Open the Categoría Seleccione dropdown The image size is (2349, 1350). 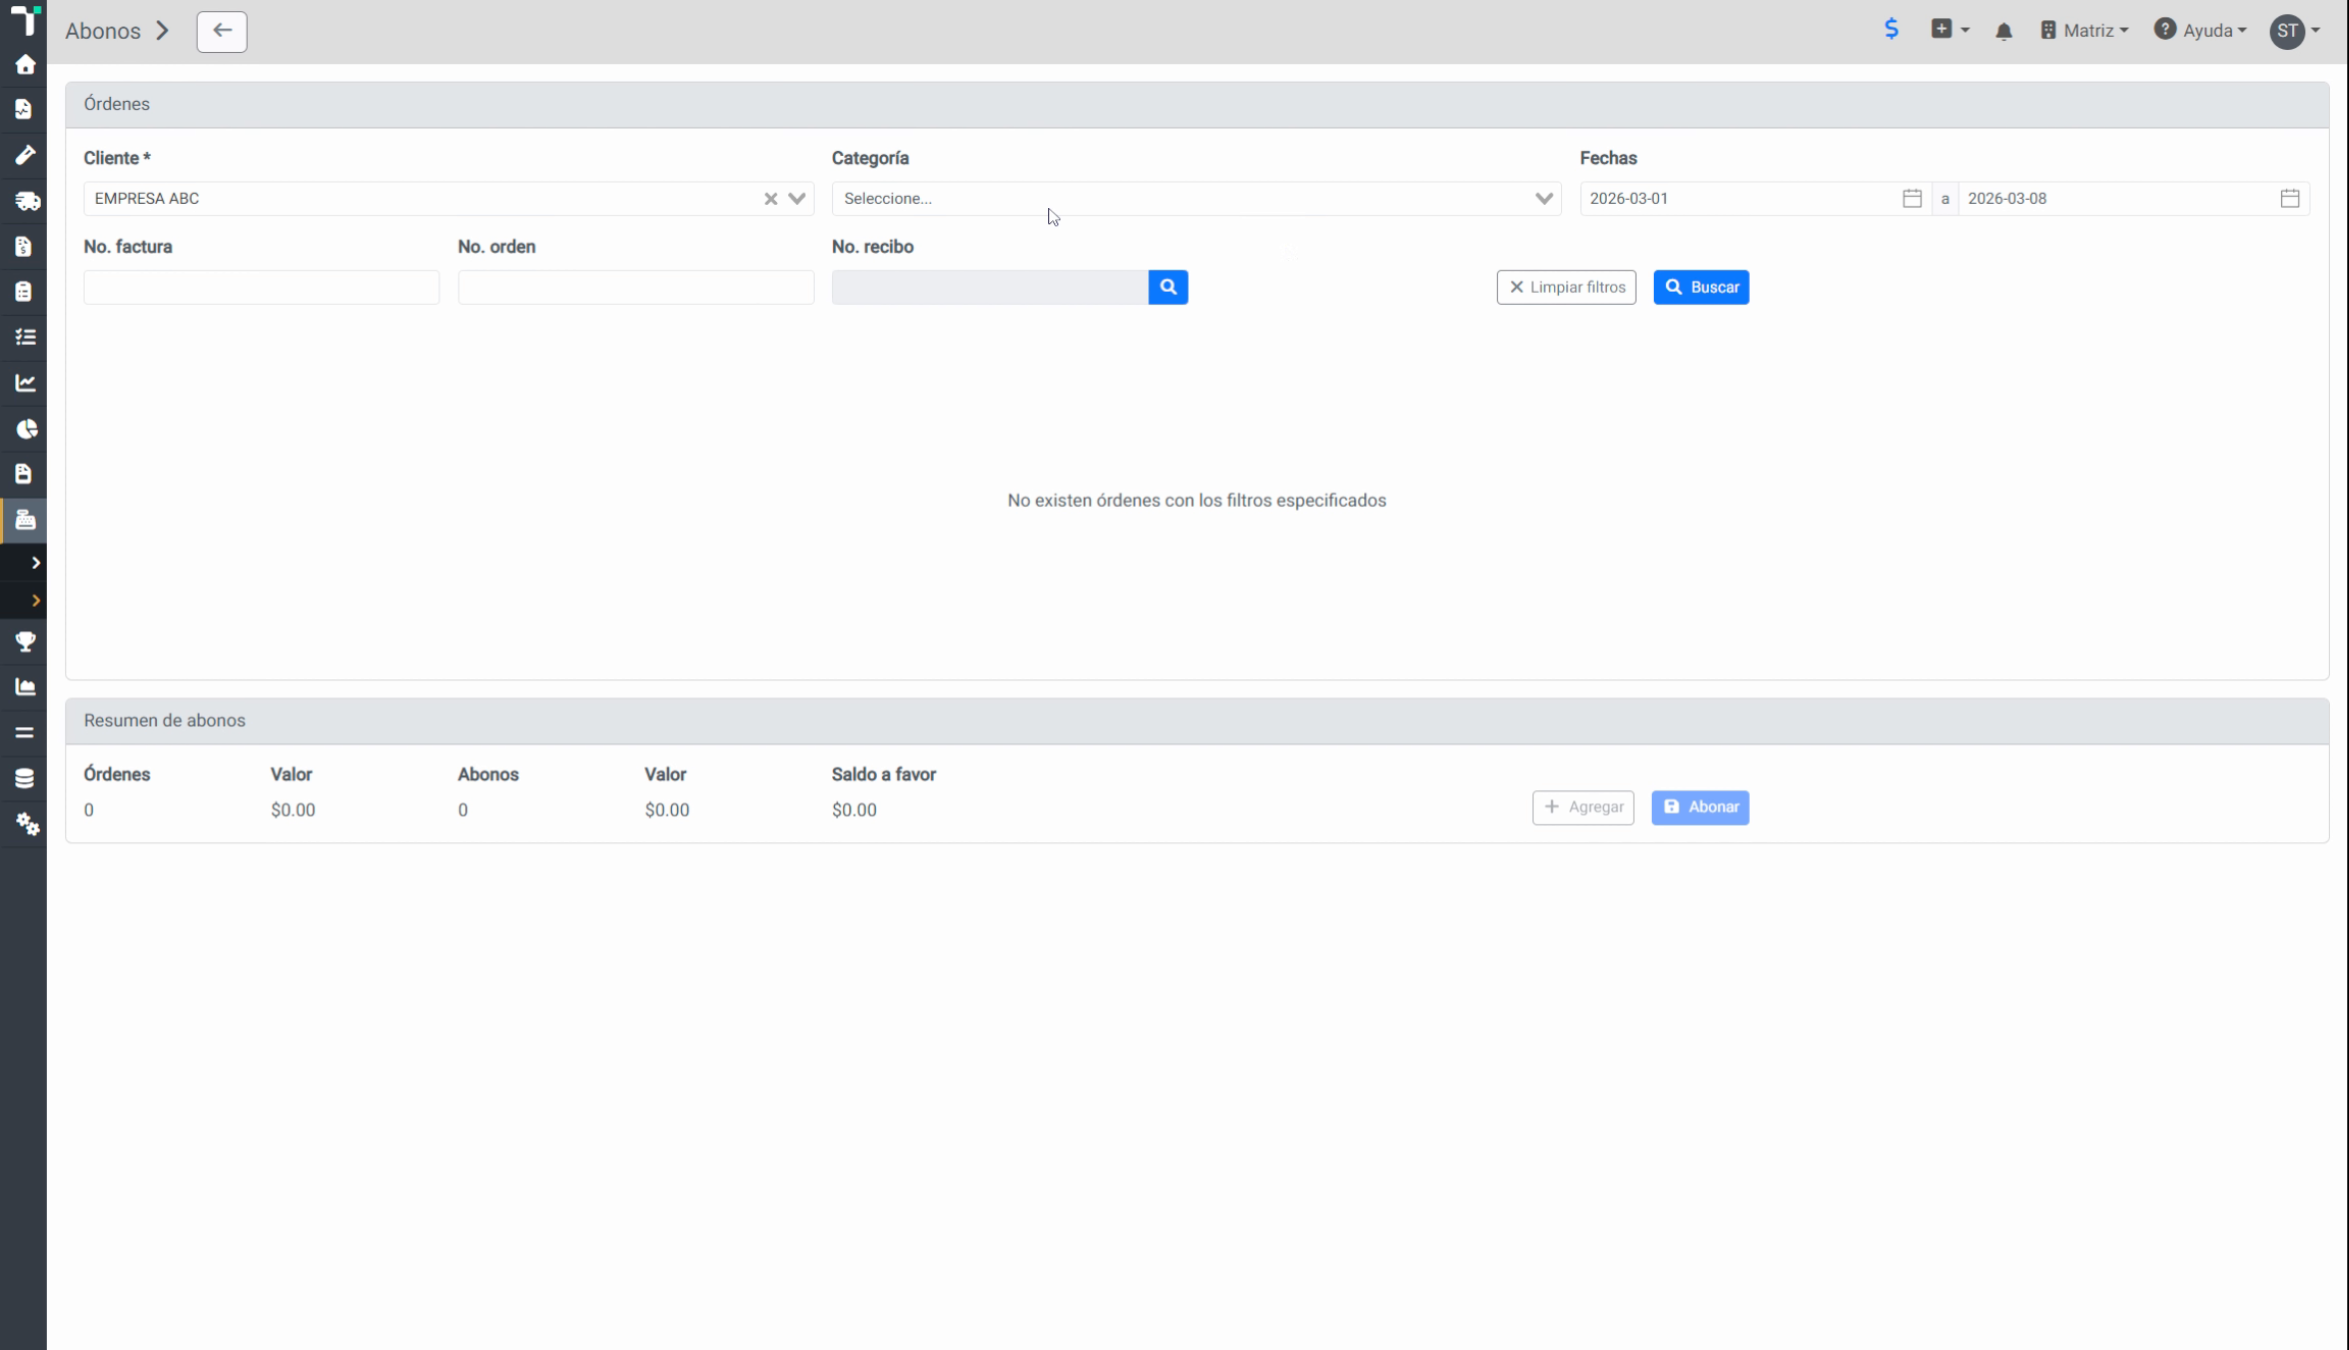click(1196, 198)
